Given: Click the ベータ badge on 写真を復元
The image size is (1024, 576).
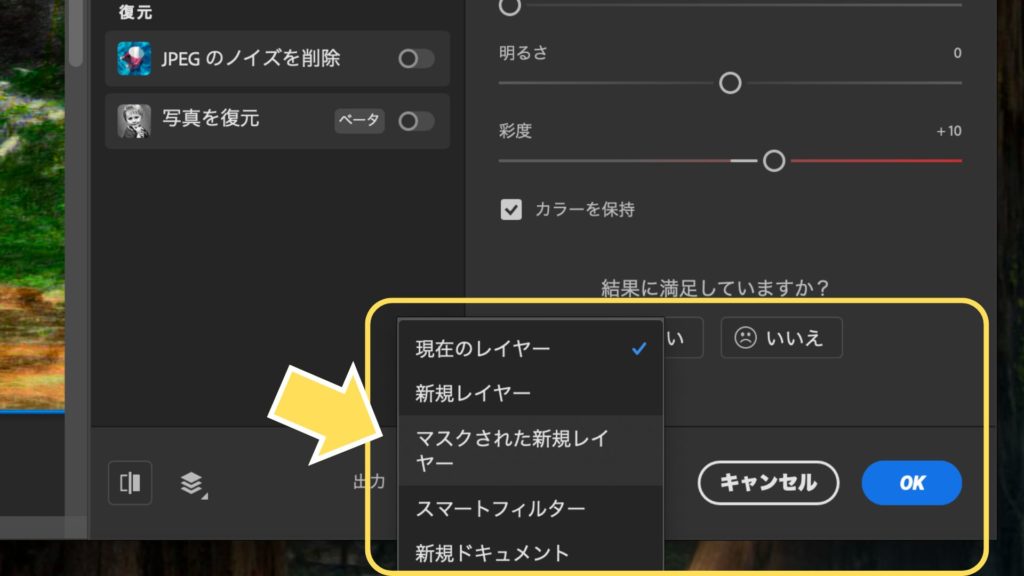Looking at the screenshot, I should coord(359,121).
